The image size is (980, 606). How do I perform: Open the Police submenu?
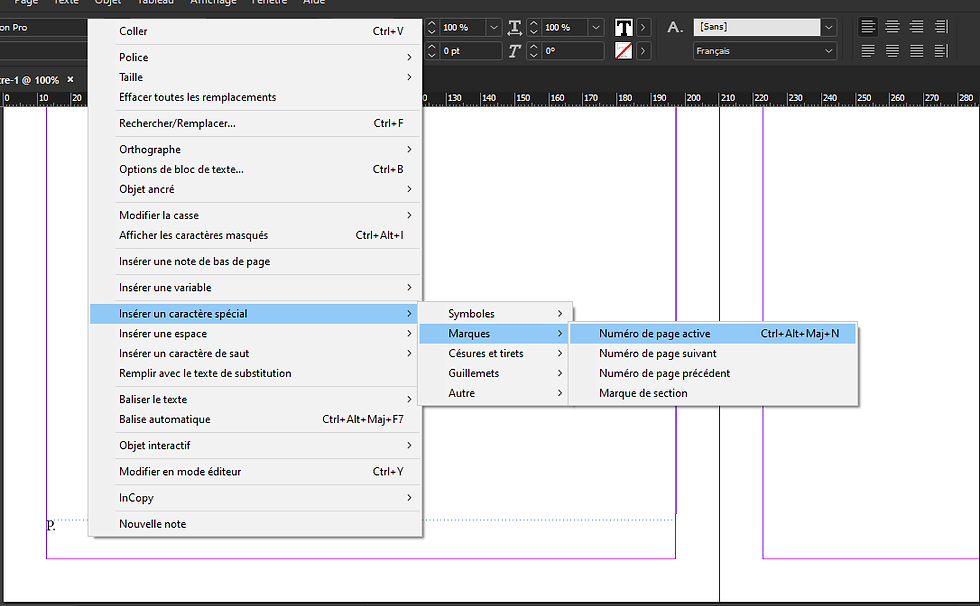point(256,57)
